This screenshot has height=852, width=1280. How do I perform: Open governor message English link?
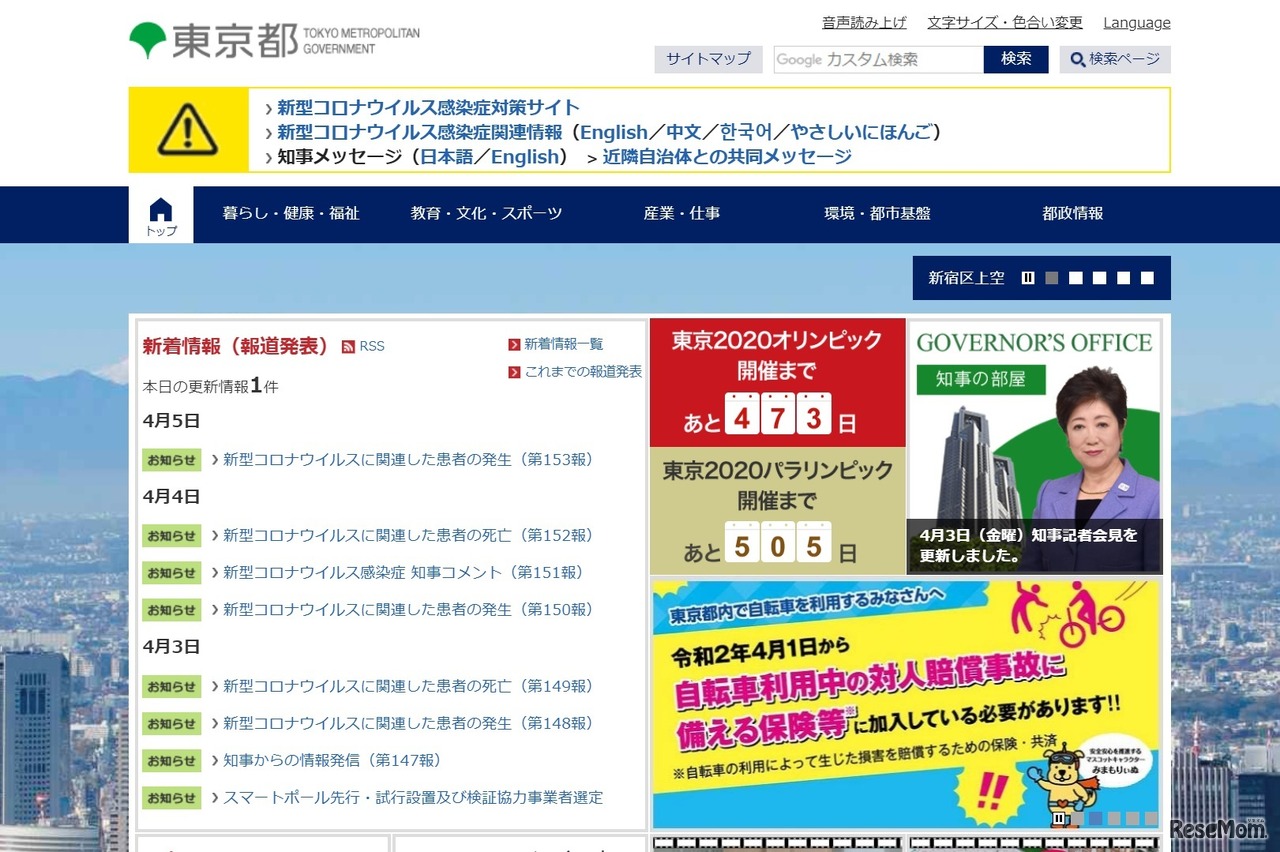pos(525,157)
